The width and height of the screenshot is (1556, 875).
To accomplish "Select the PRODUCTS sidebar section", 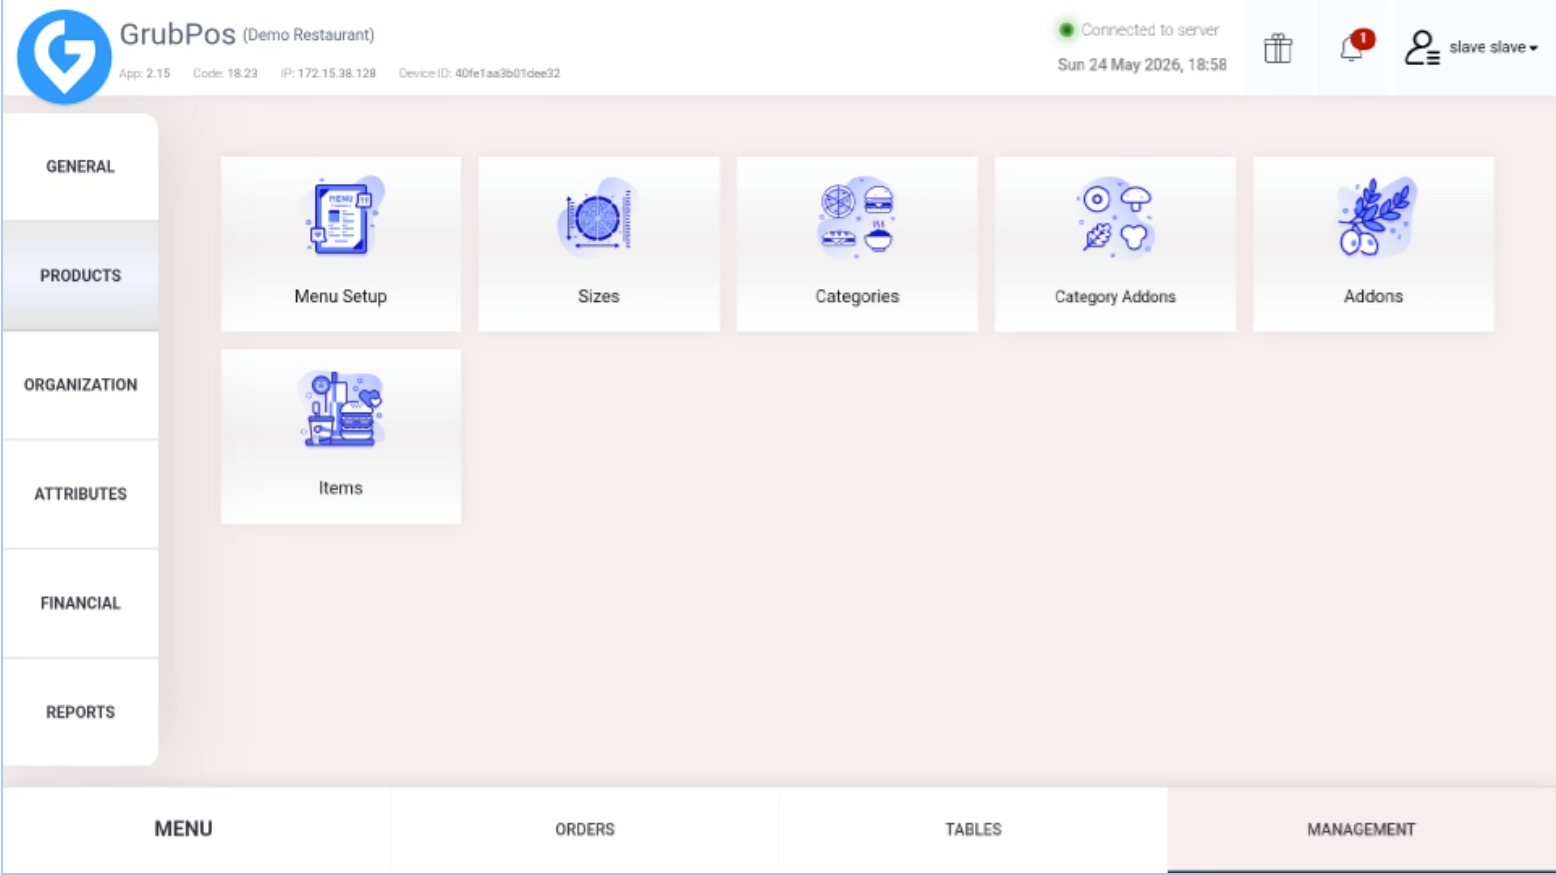I will 80,276.
